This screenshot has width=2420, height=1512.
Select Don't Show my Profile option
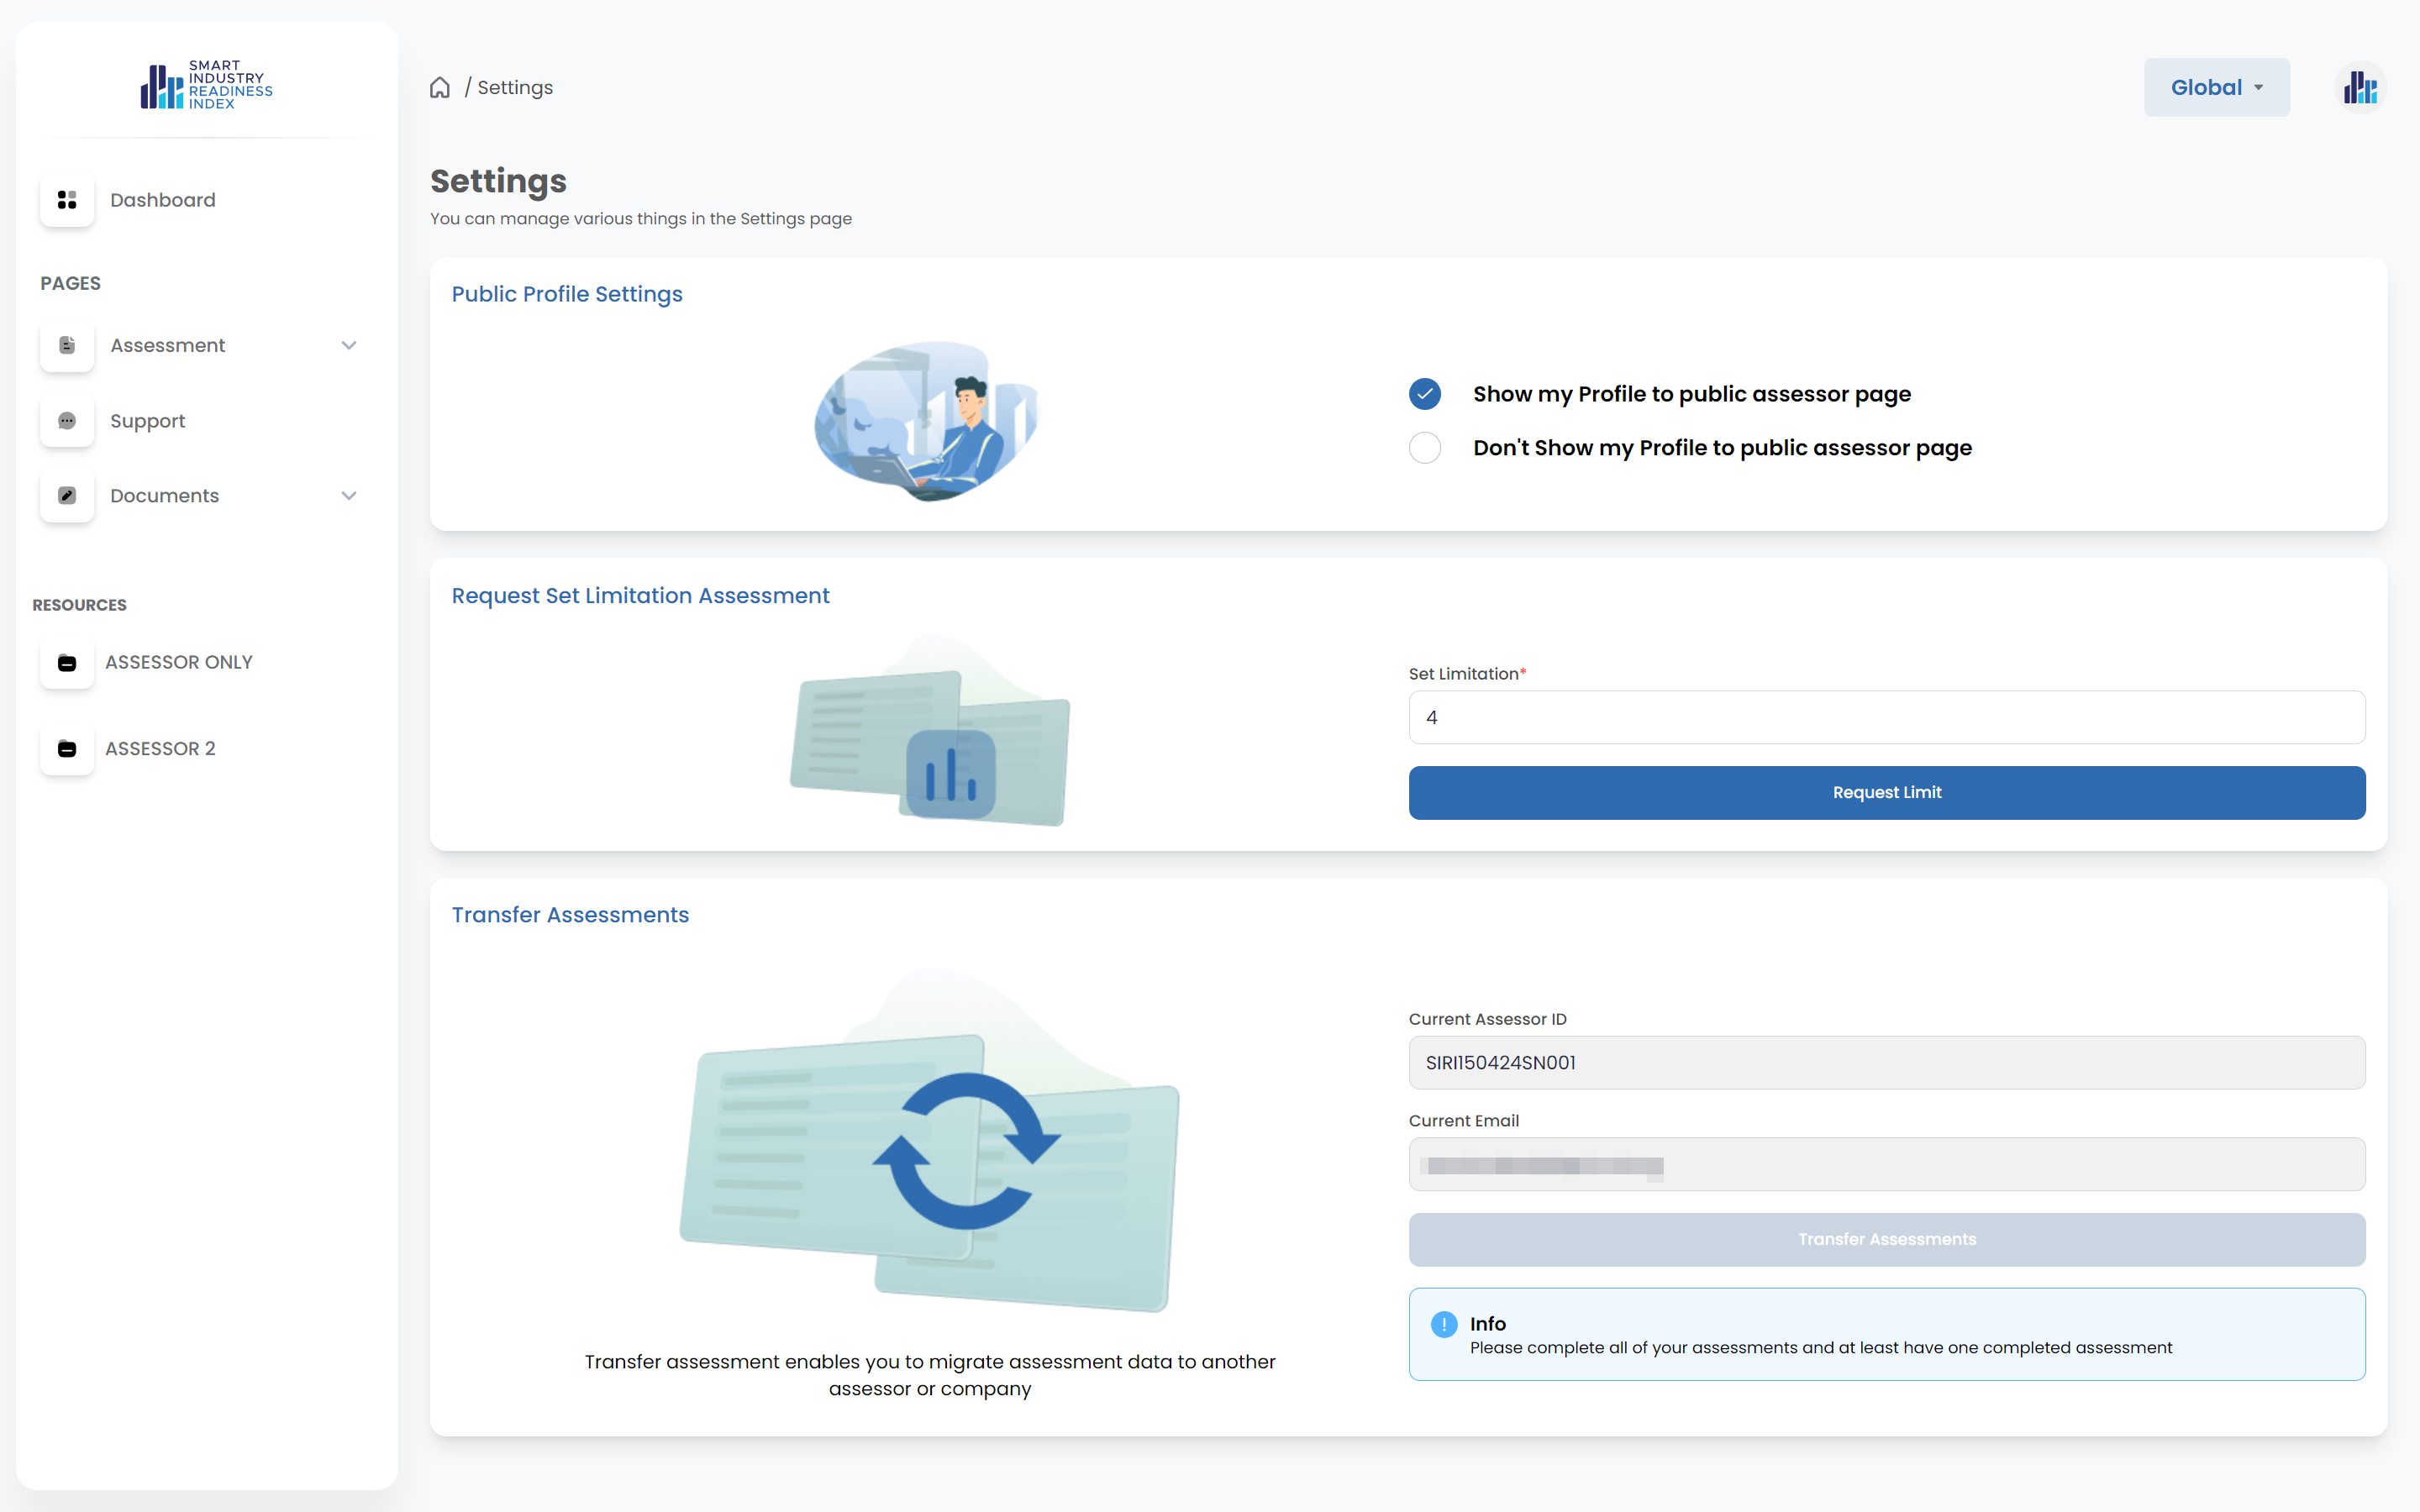coord(1425,448)
